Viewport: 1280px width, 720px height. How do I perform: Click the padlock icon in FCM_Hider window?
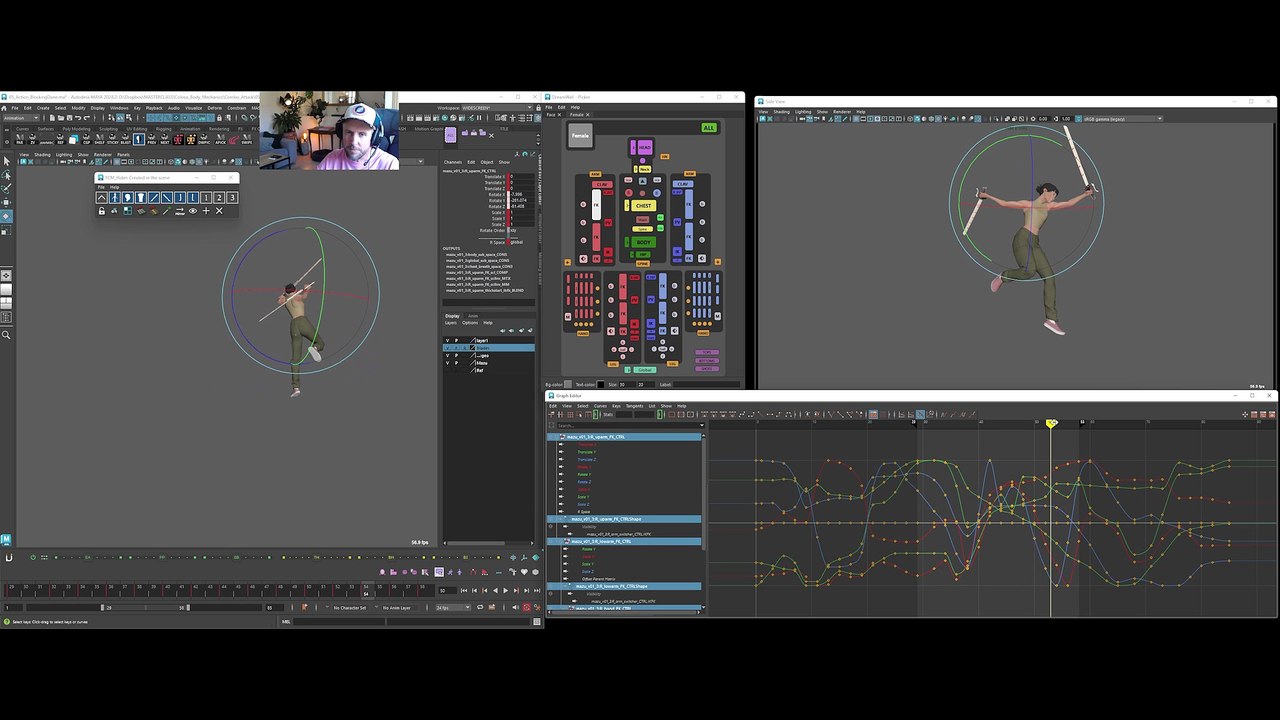click(101, 211)
